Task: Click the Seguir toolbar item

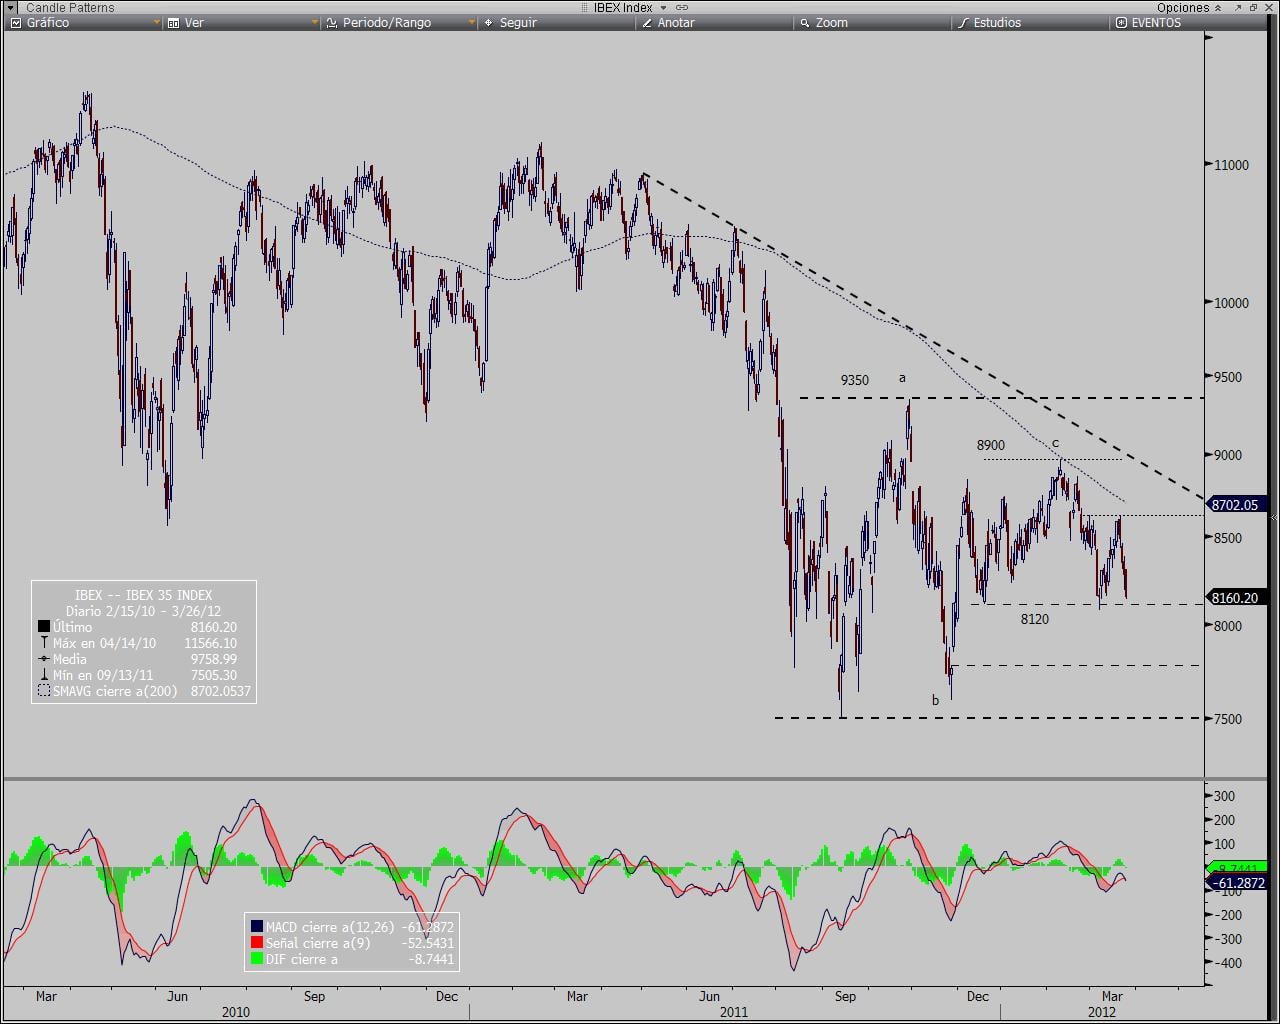Action: tap(518, 22)
